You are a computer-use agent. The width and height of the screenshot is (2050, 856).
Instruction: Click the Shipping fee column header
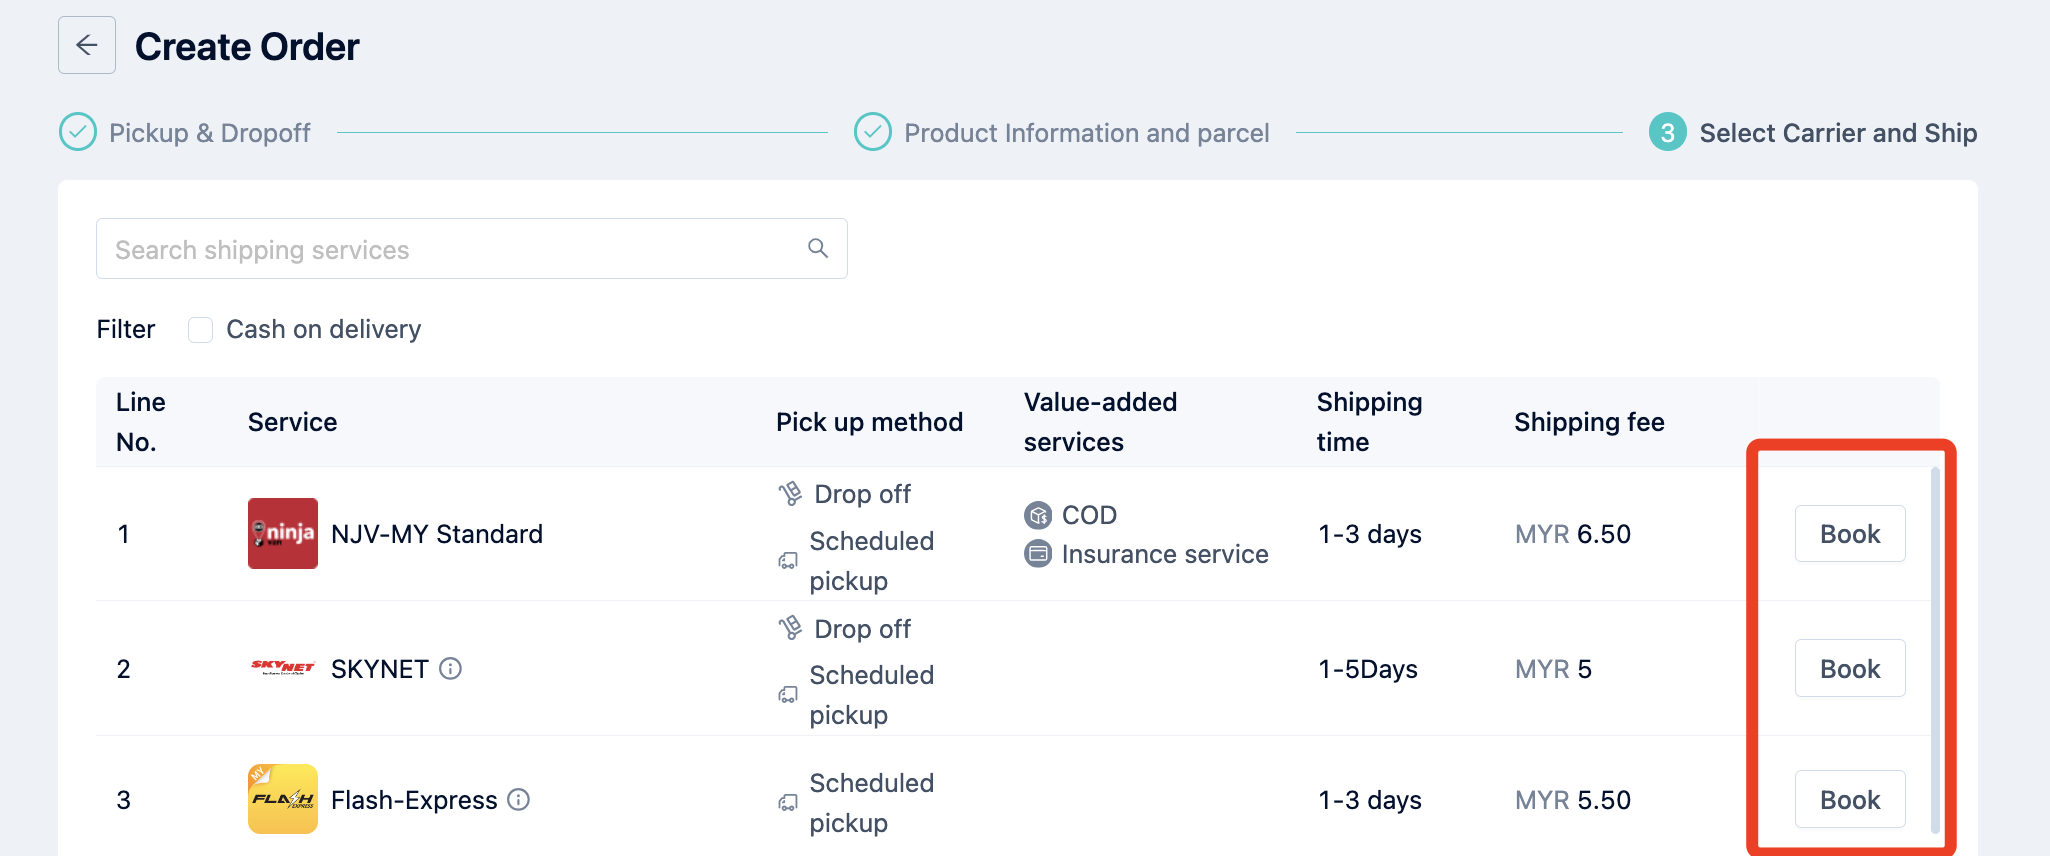click(1589, 422)
